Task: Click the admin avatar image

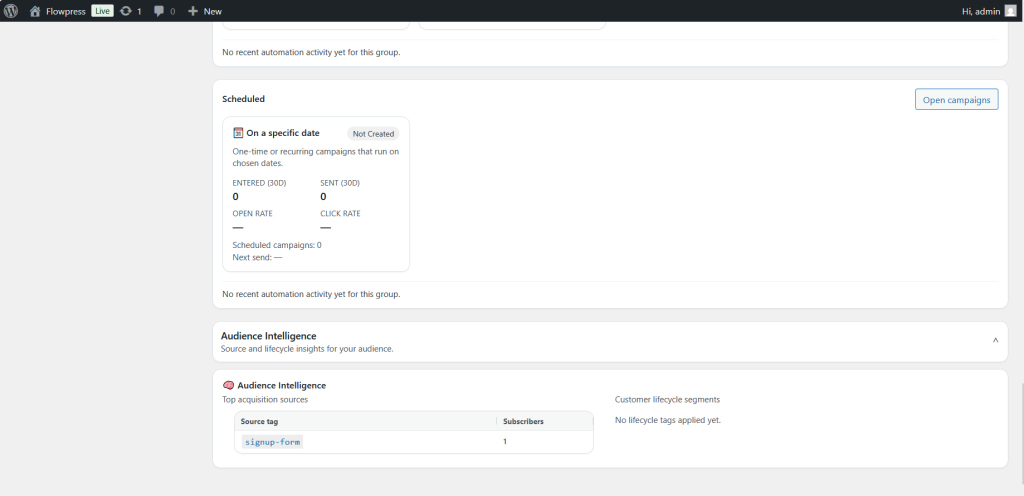Action: point(1010,11)
